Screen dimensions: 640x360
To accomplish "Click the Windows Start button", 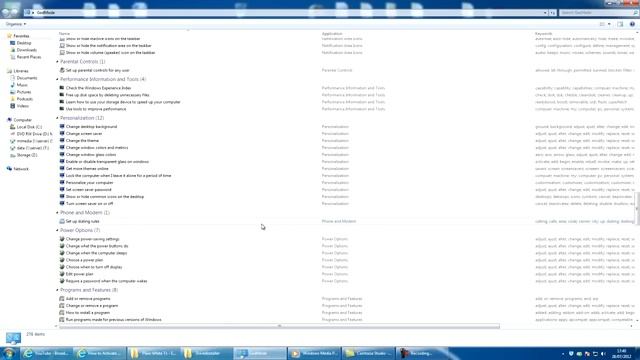I will (9, 353).
